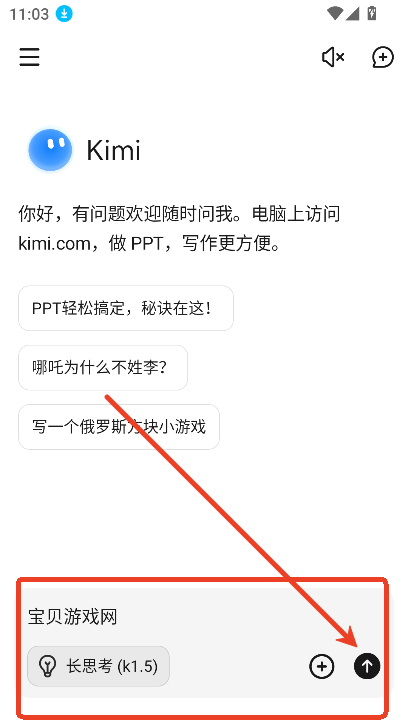Select the PPT轻松搞定 suggestion
Screen dimensions: 408x725
coord(126,308)
